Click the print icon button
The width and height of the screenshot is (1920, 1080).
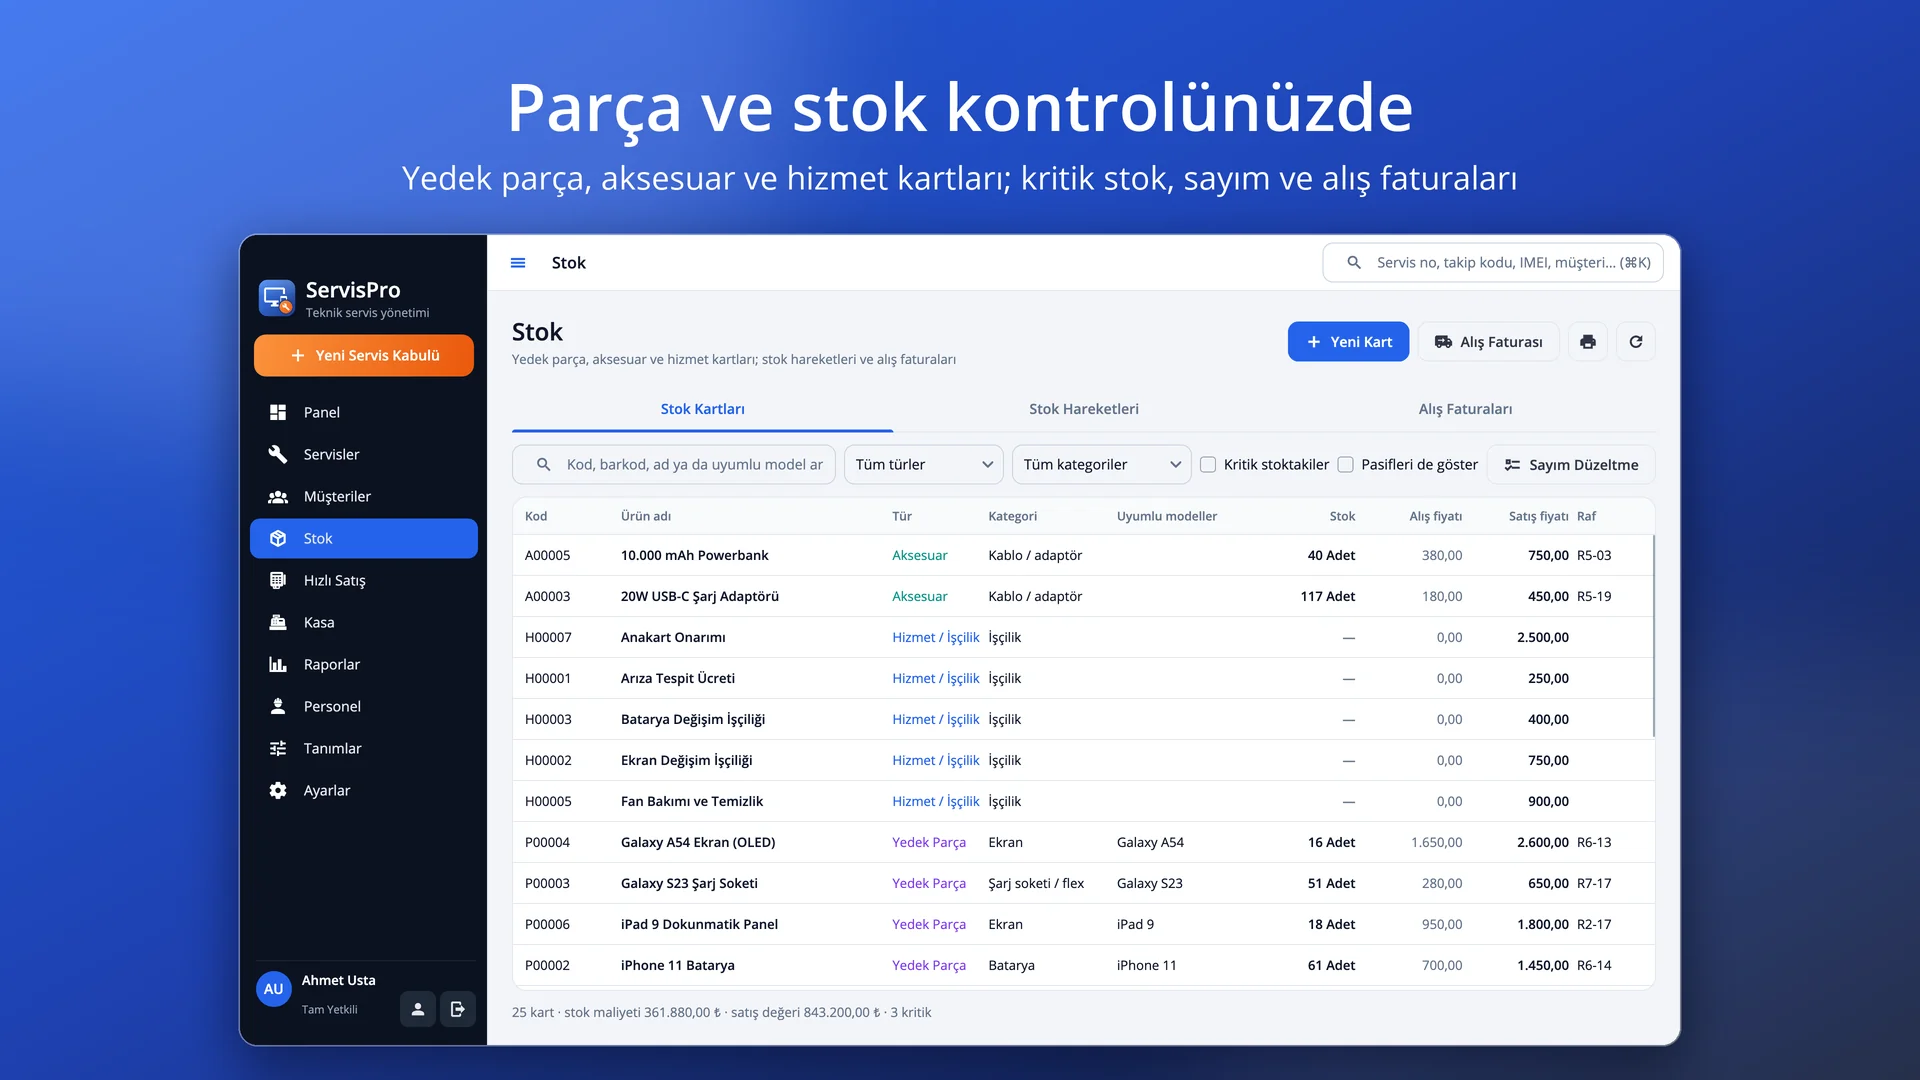tap(1587, 342)
